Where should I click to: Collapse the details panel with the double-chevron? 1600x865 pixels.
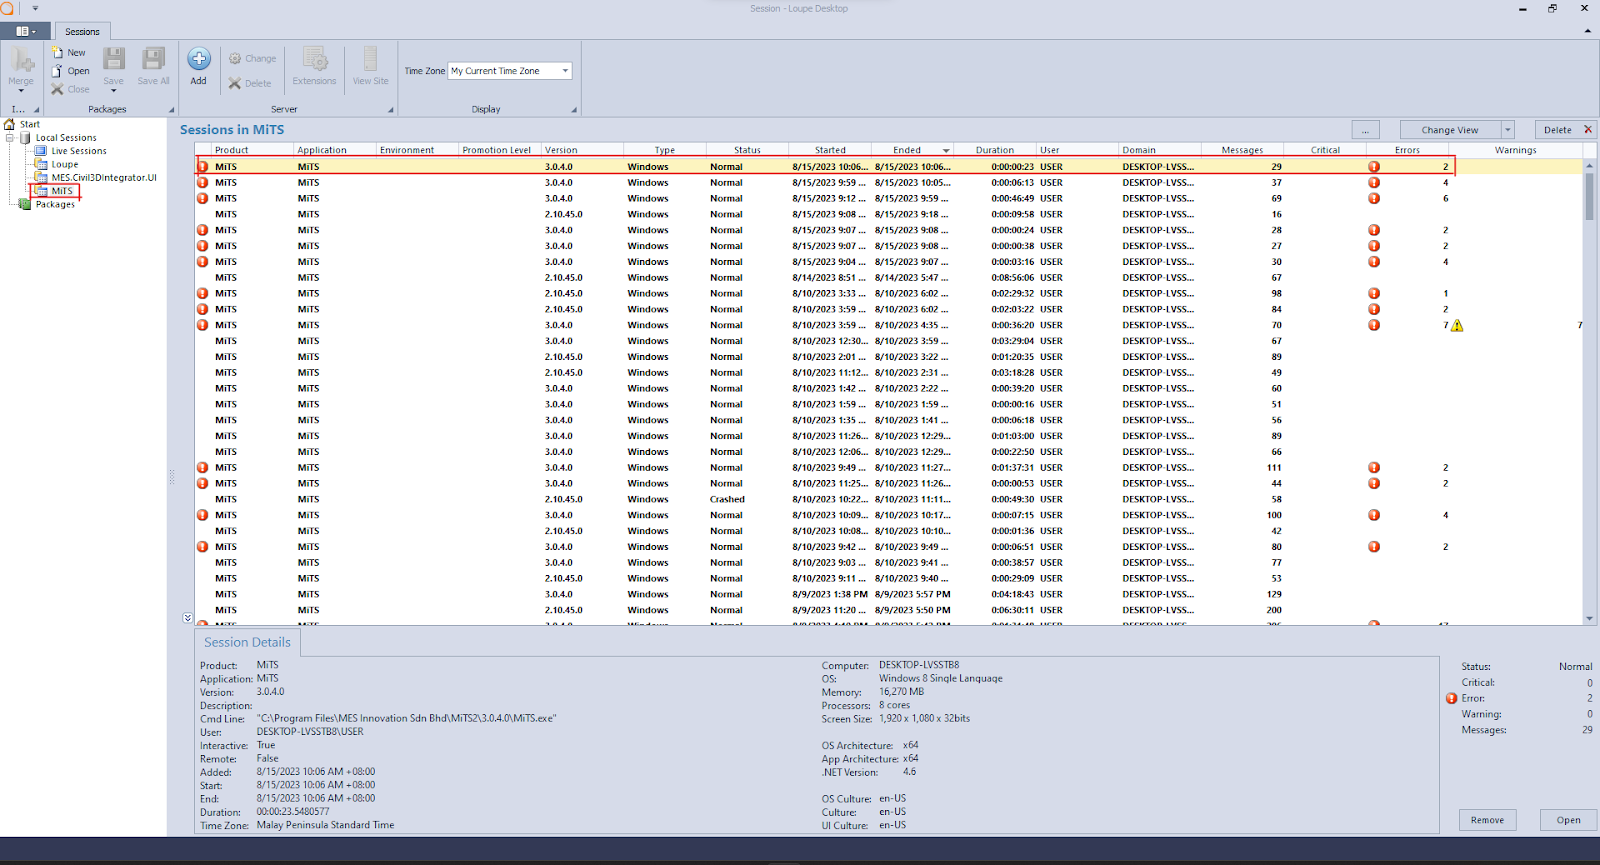[x=187, y=618]
